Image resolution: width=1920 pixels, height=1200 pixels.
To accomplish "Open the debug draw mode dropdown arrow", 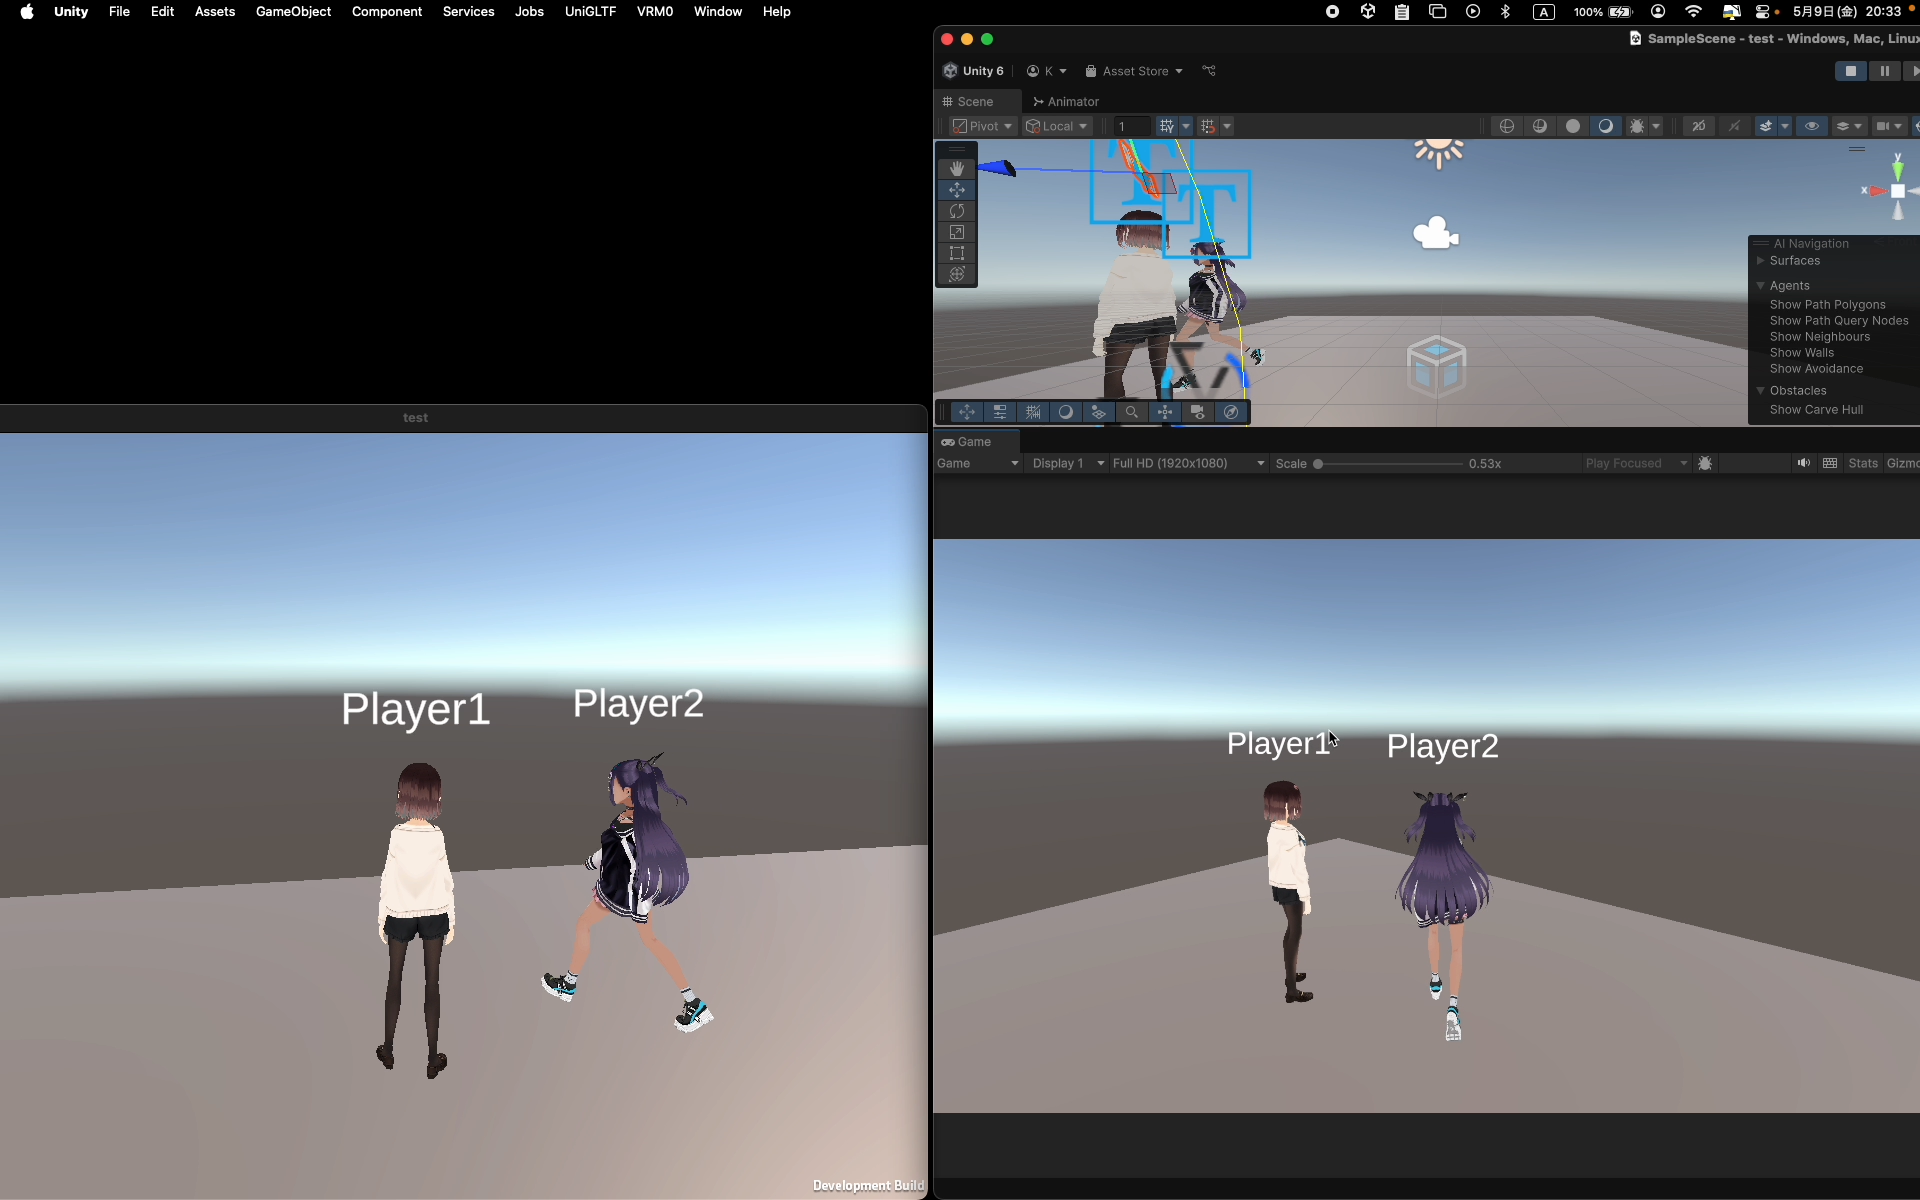I will pos(1656,126).
